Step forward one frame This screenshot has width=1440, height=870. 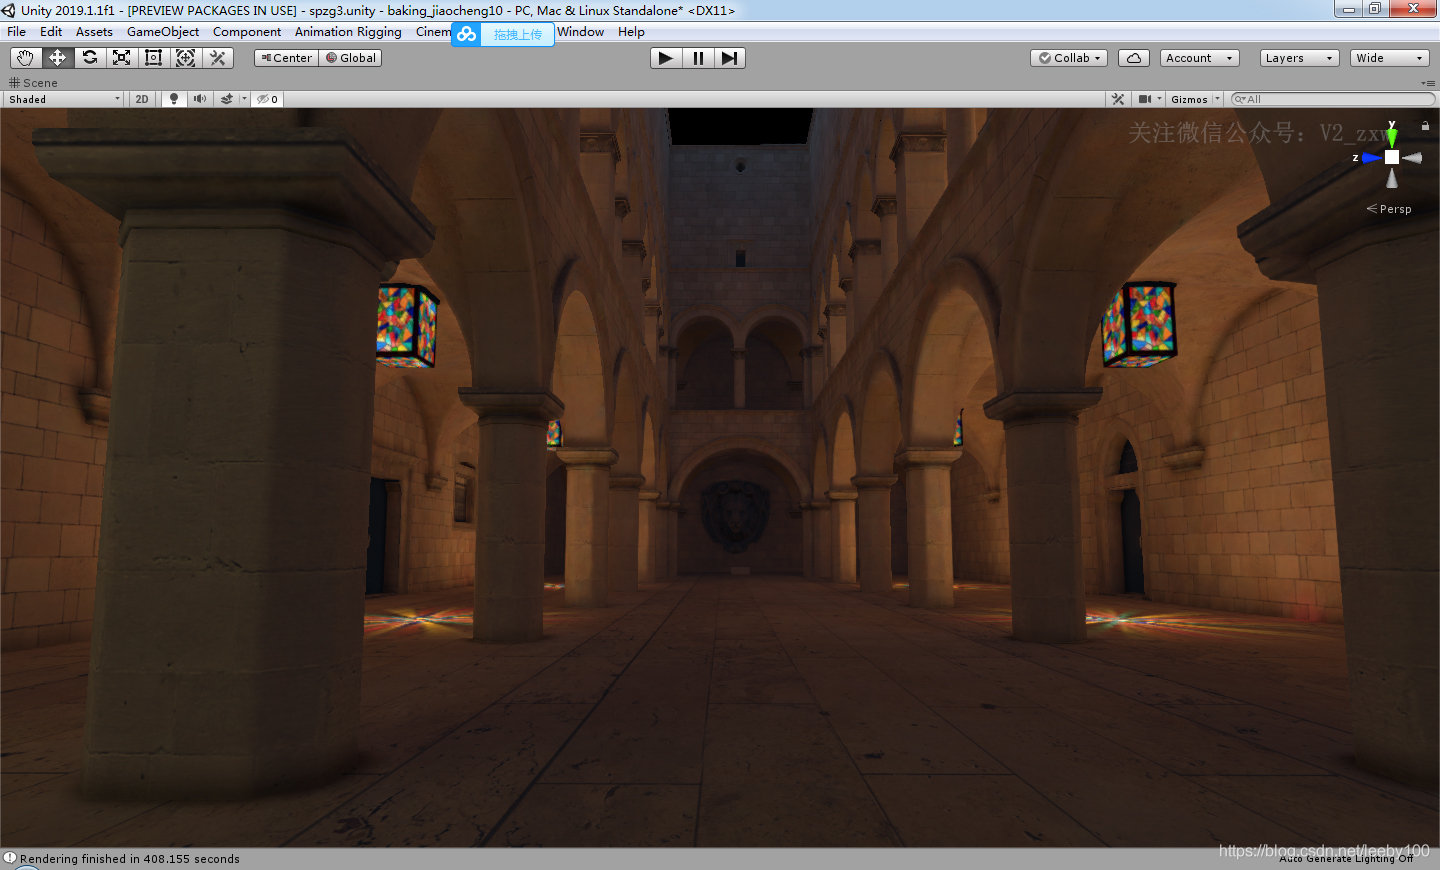pos(730,58)
